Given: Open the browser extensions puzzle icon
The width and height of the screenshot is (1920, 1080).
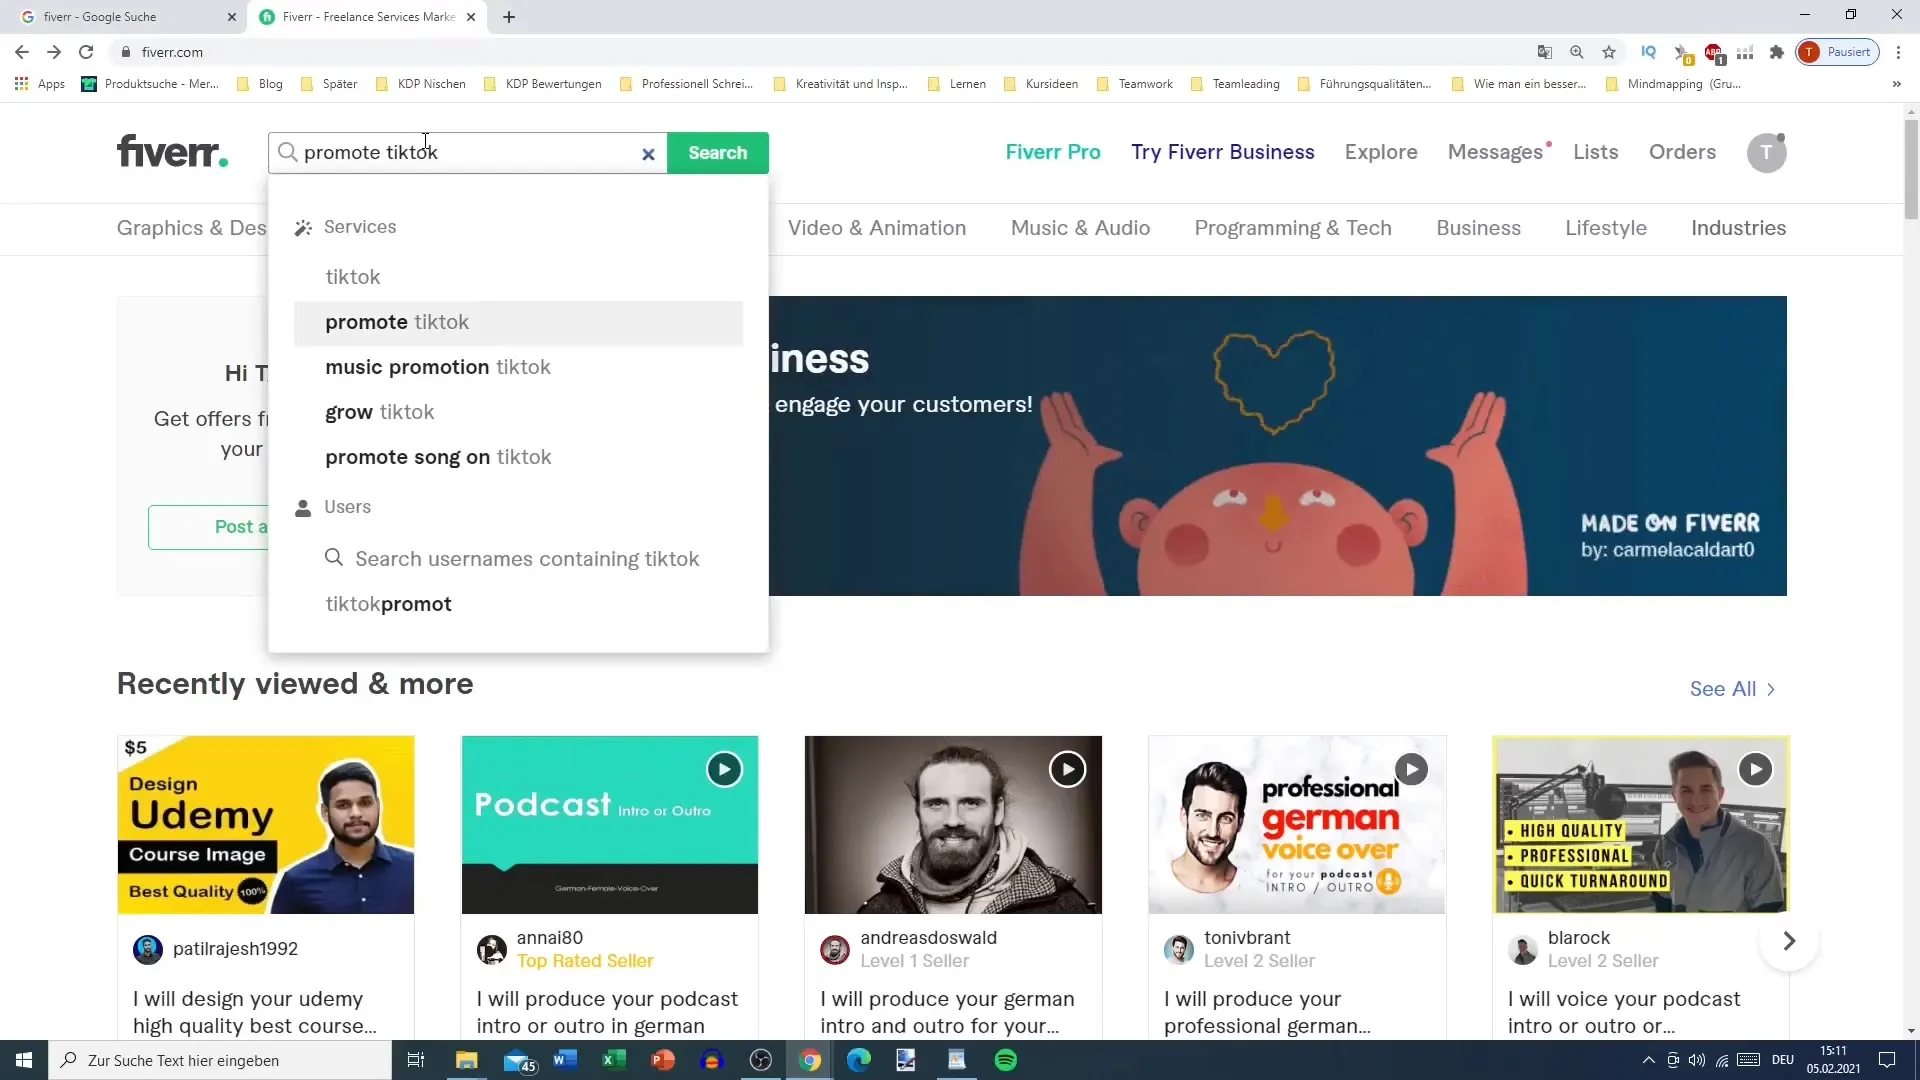Looking at the screenshot, I should pos(1777,52).
